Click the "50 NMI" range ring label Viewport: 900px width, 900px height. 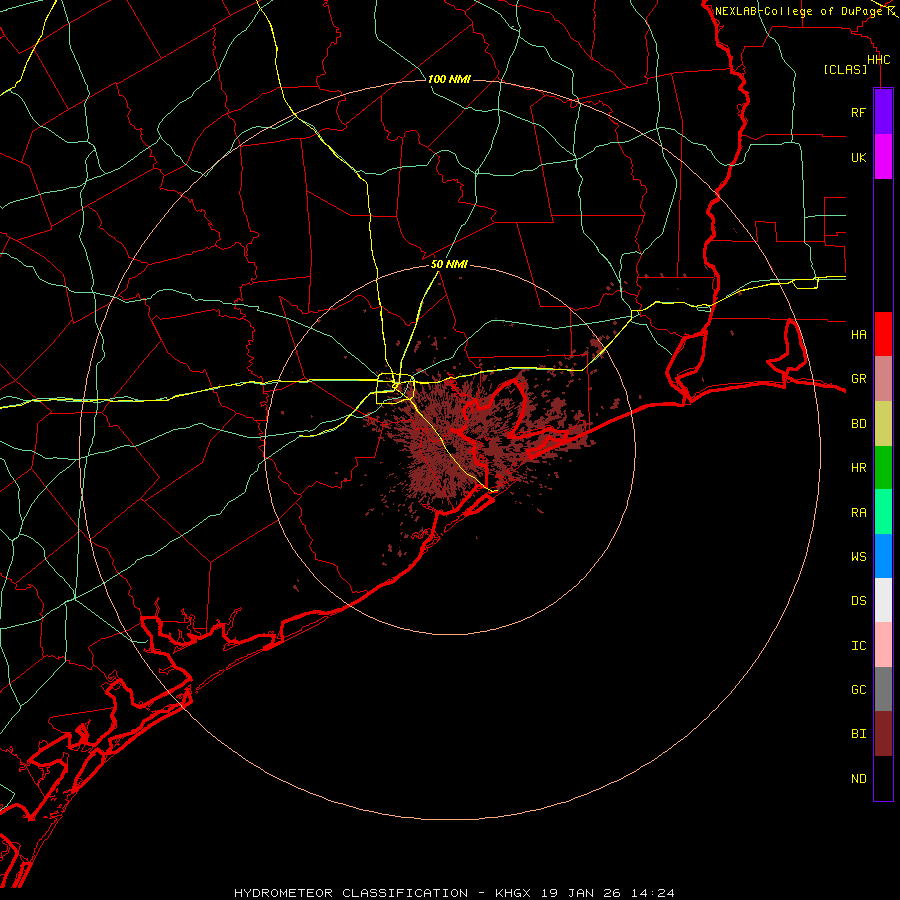[x=449, y=264]
